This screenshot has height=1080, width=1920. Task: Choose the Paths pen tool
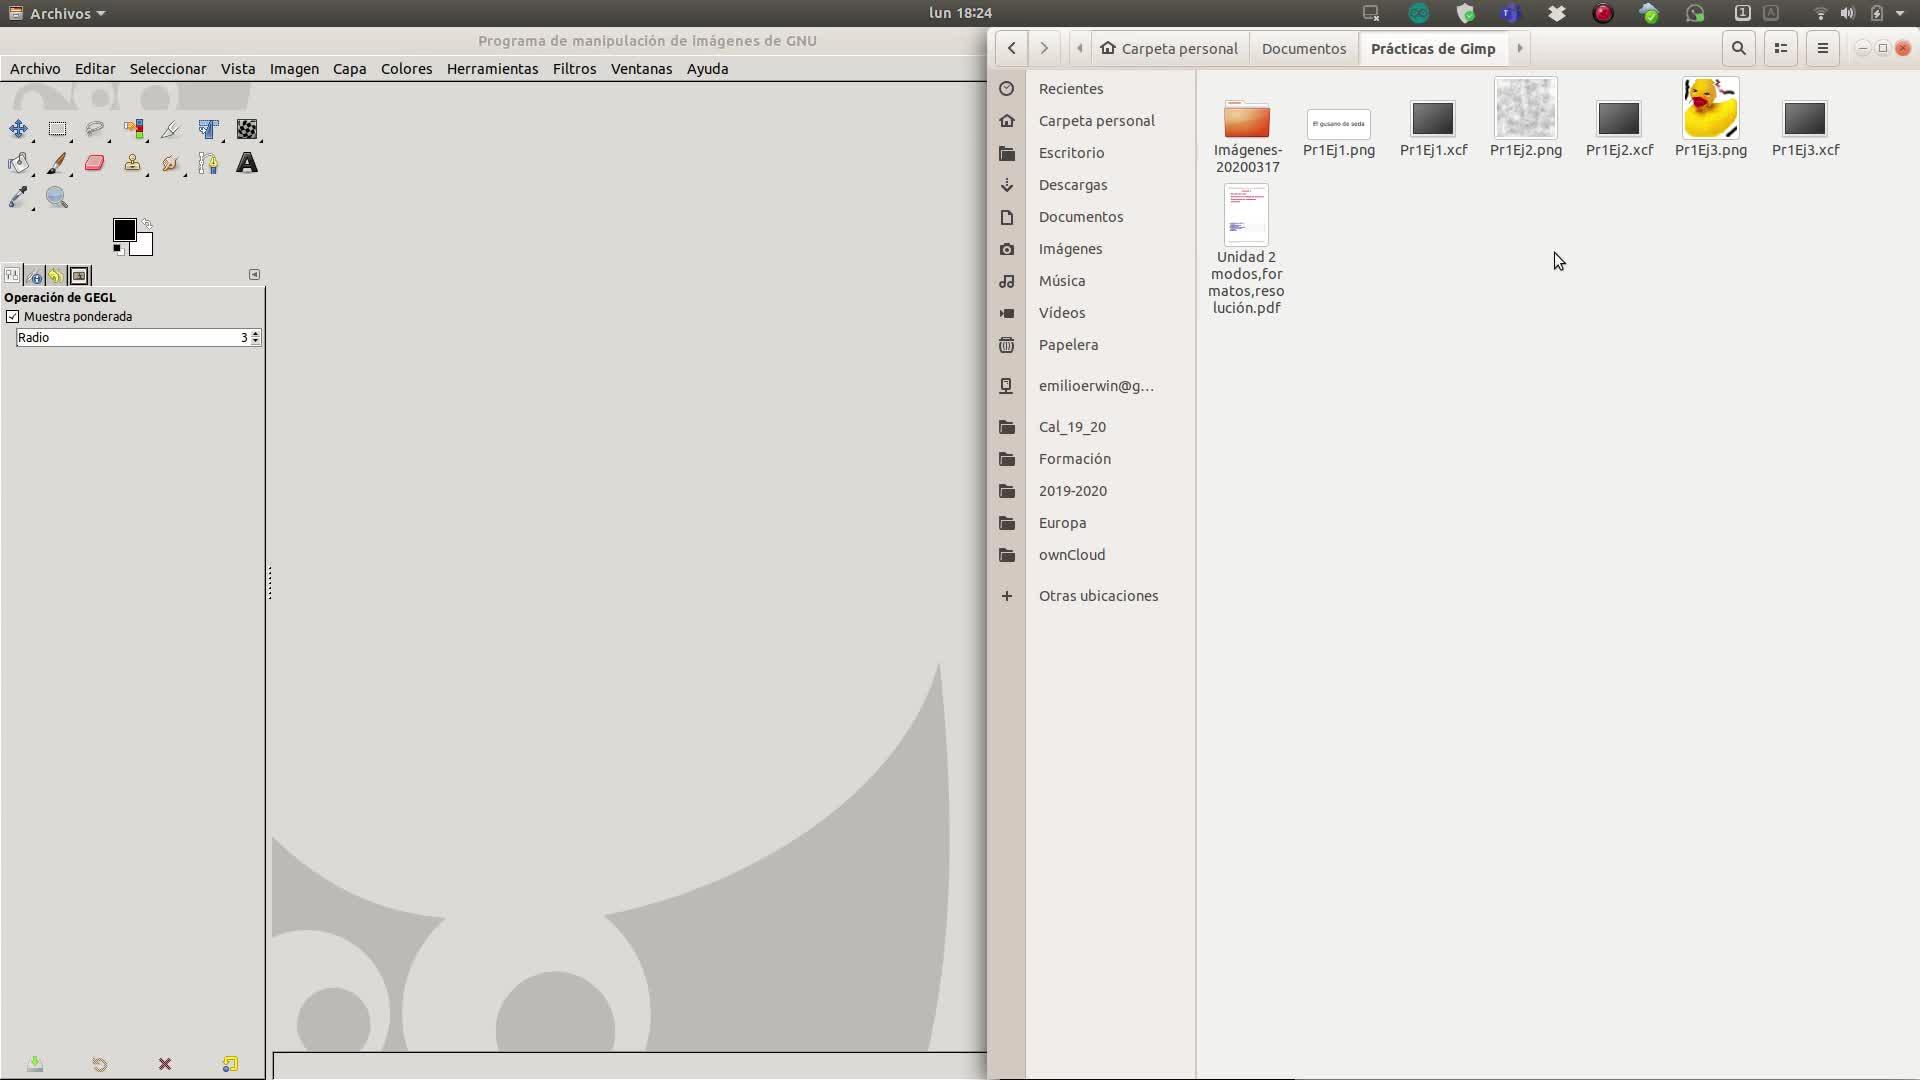(208, 163)
